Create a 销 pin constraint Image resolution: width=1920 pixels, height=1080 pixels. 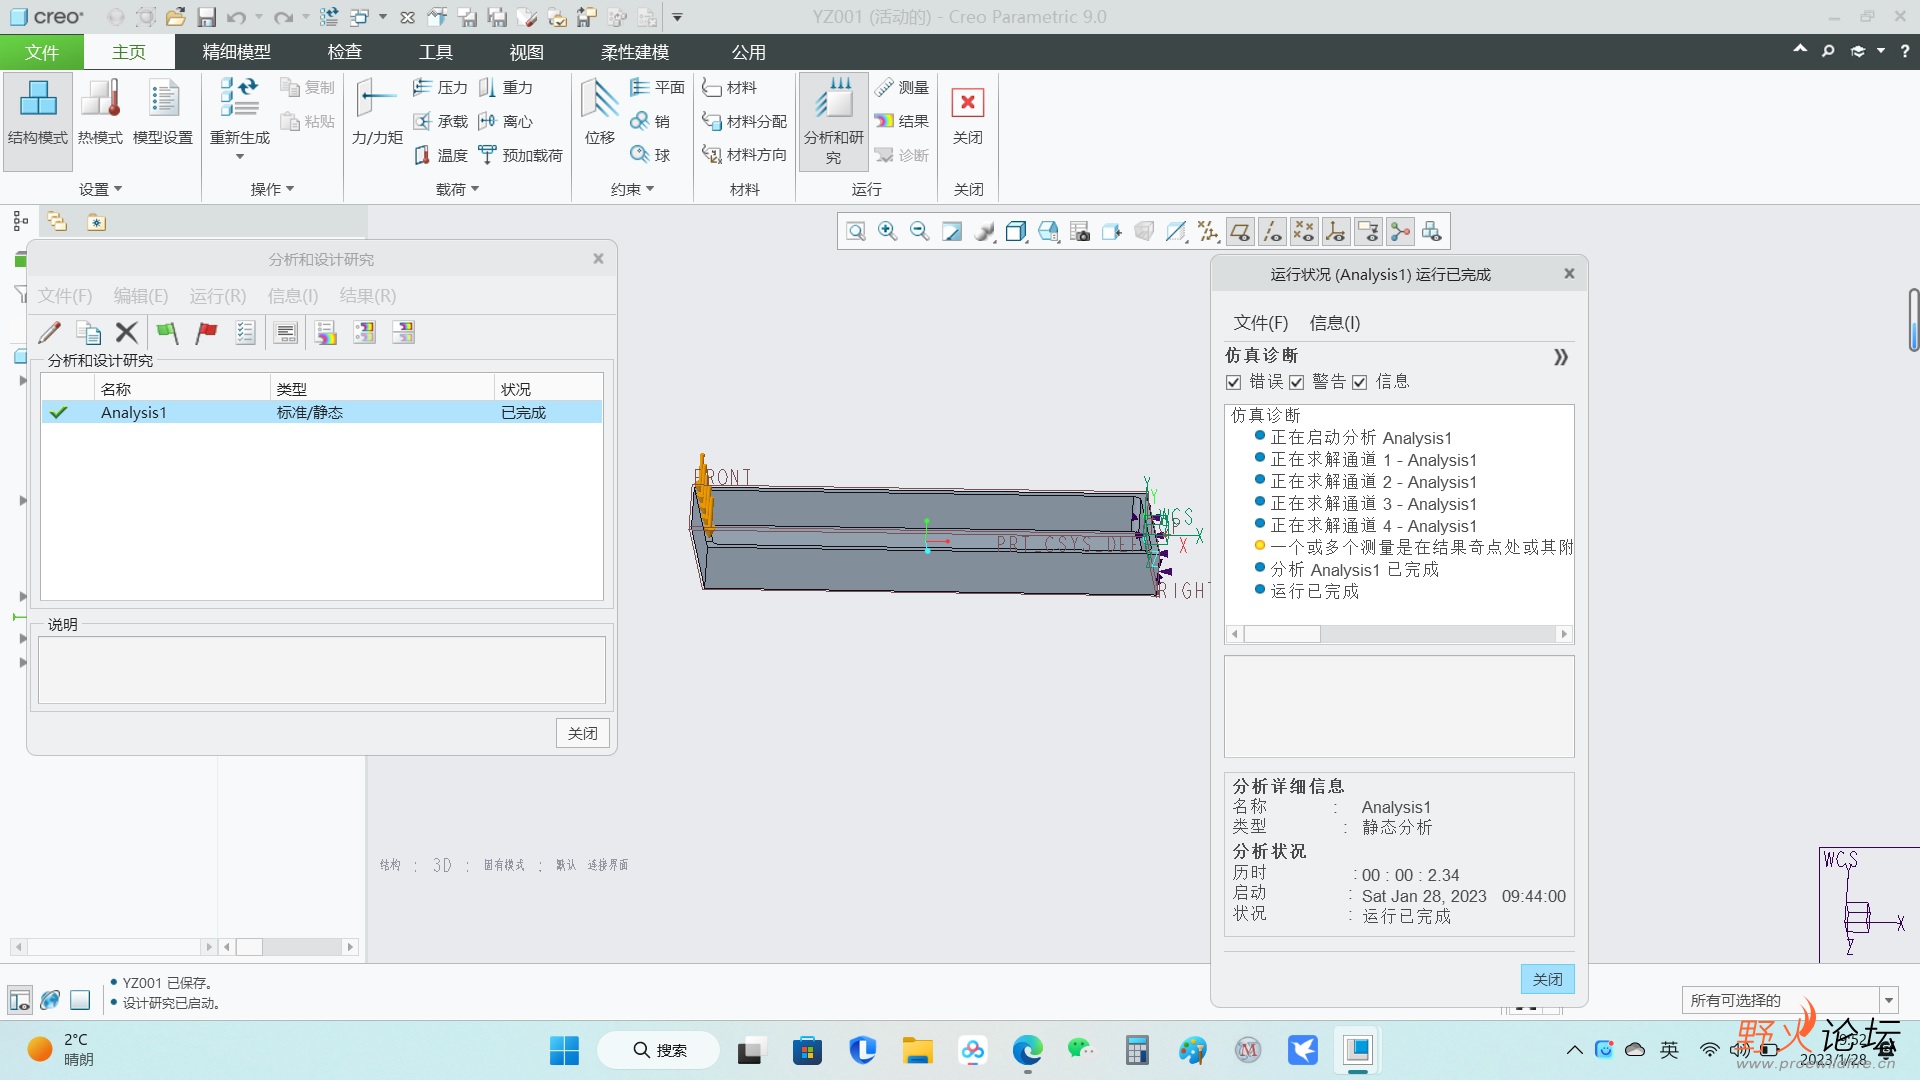pos(650,121)
